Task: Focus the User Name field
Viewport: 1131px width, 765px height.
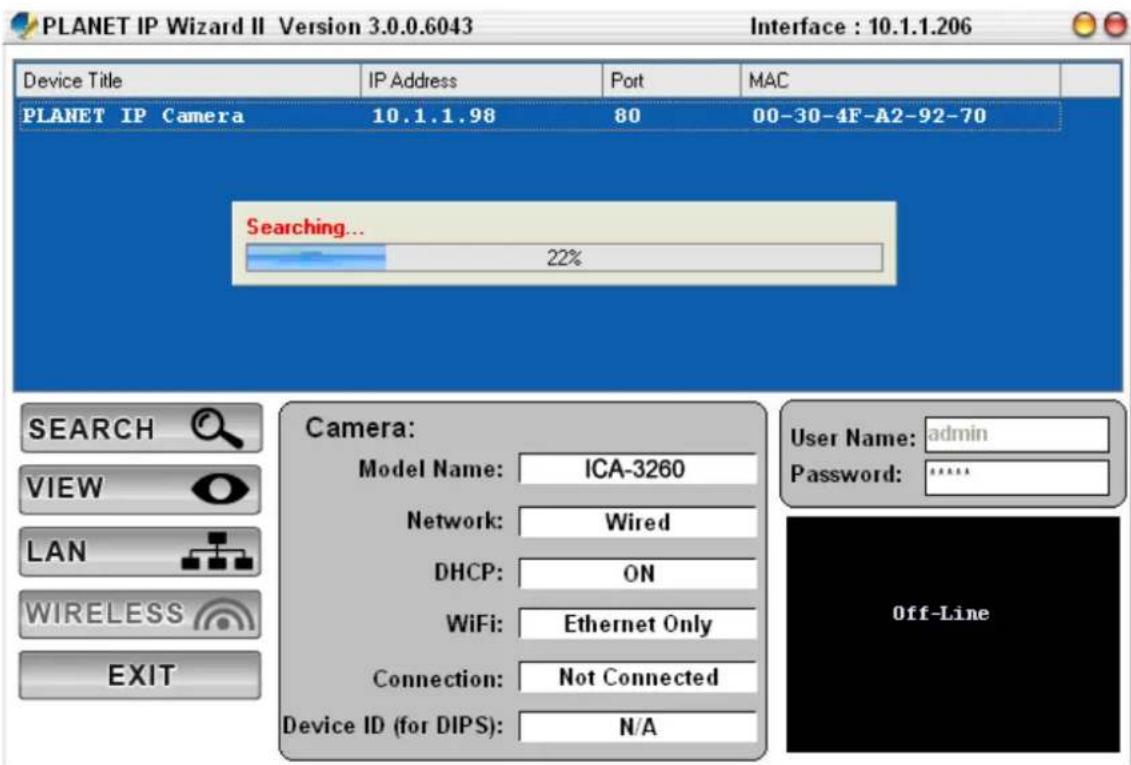Action: click(1016, 435)
